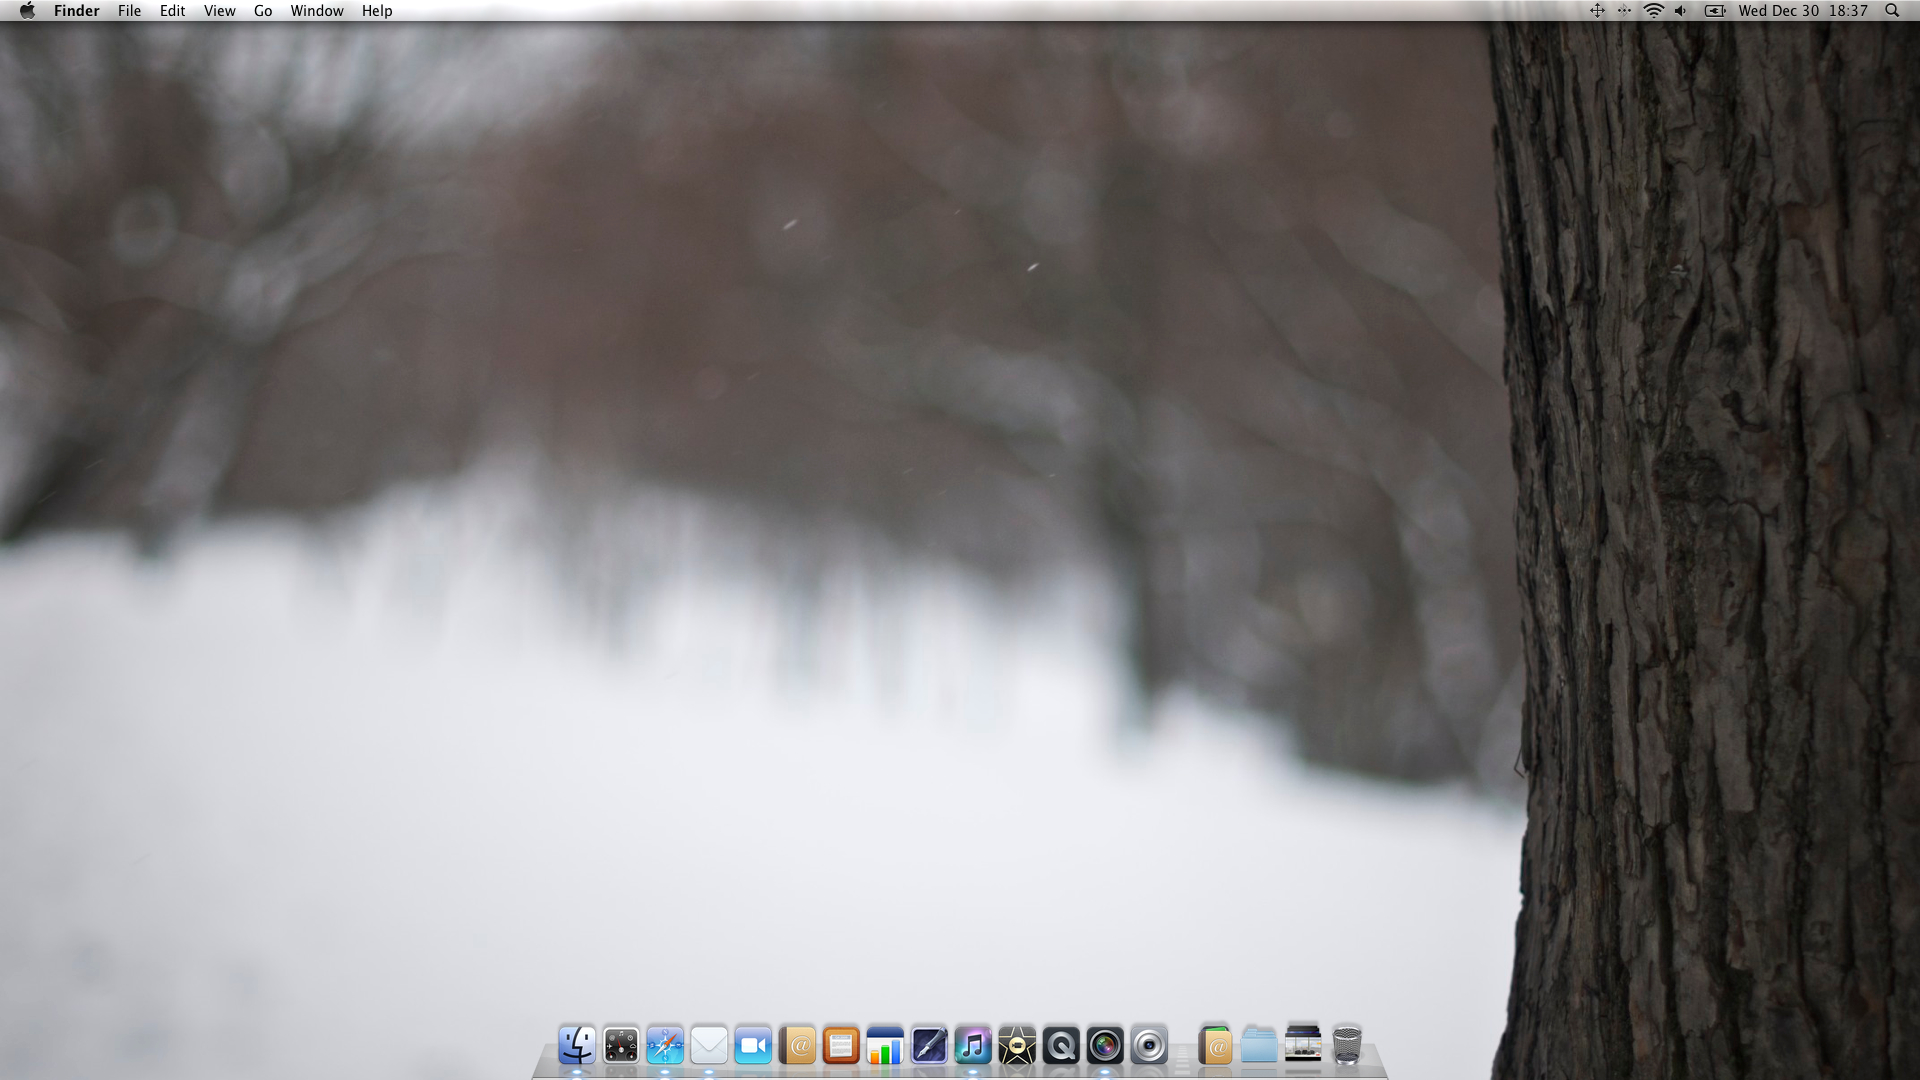Open the Help menu
Viewport: 1920px width, 1080px height.
point(377,11)
